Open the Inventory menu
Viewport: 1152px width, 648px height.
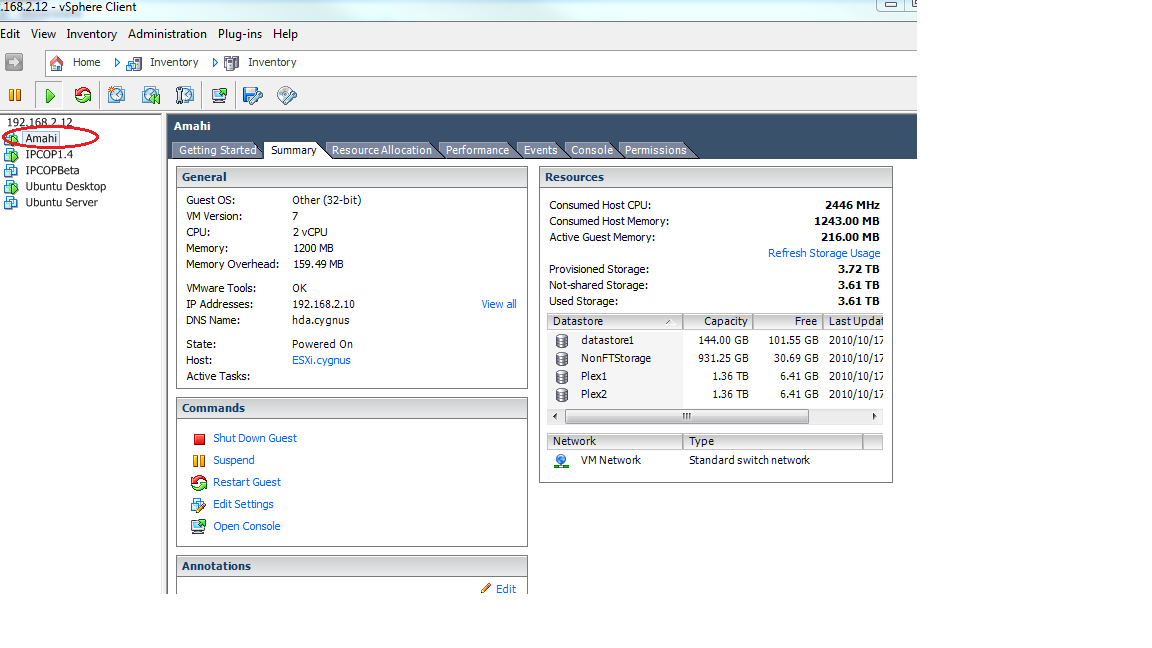click(x=91, y=34)
